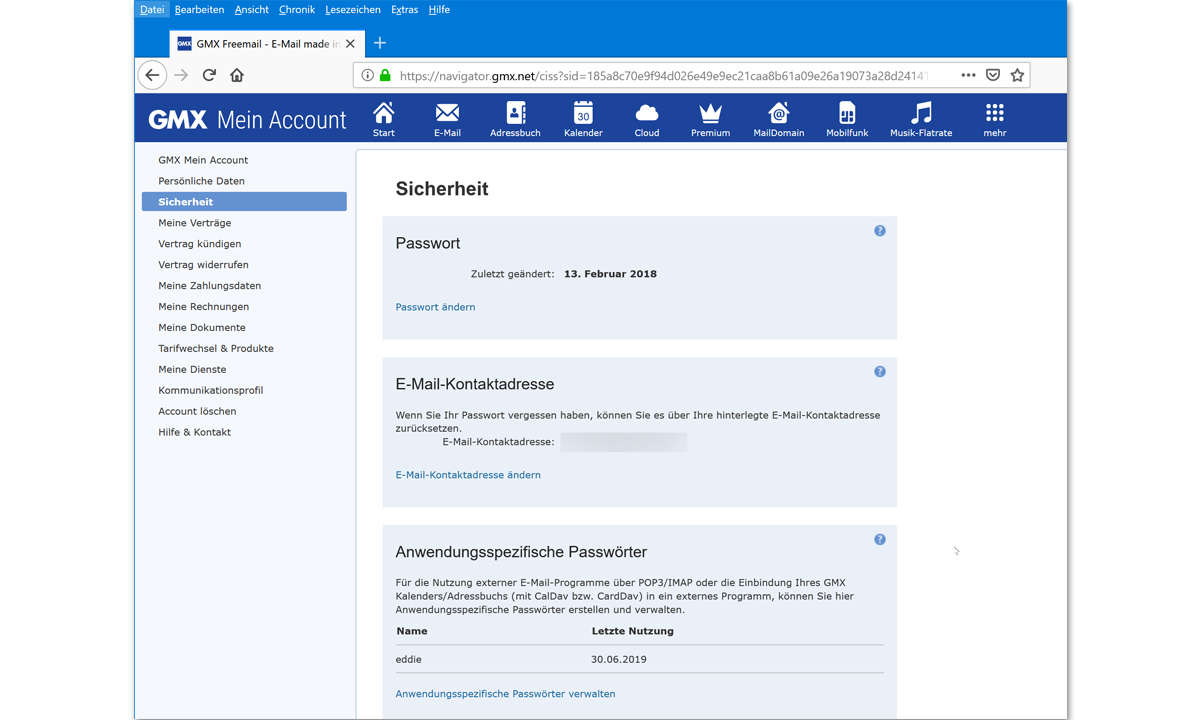Viewport: 1200px width, 720px height.
Task: Click the eddie row in password table
Action: (640, 660)
